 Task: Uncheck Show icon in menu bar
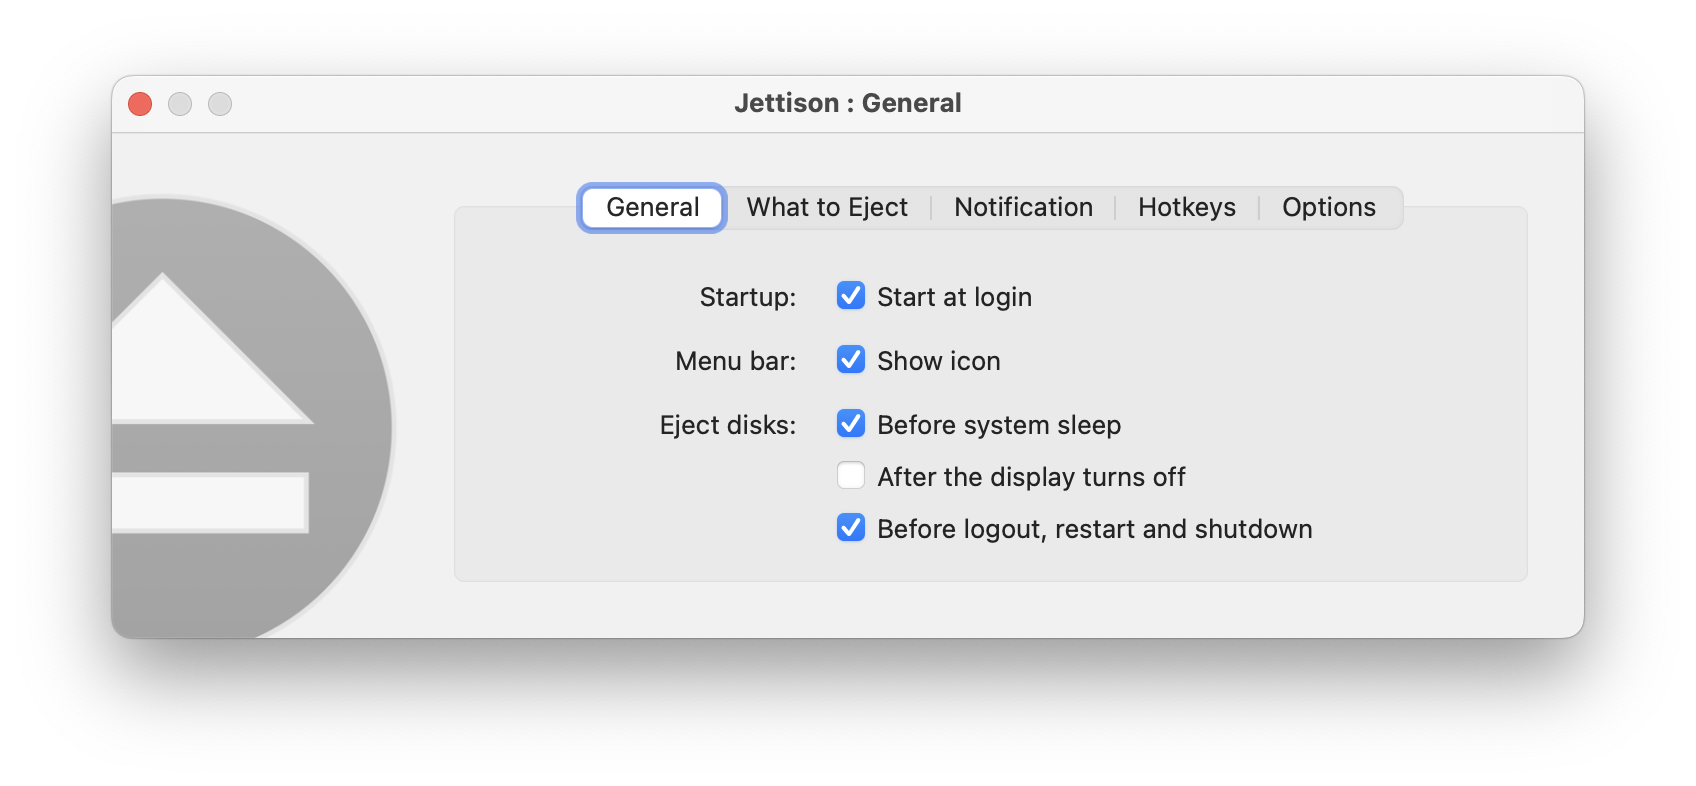click(x=851, y=360)
